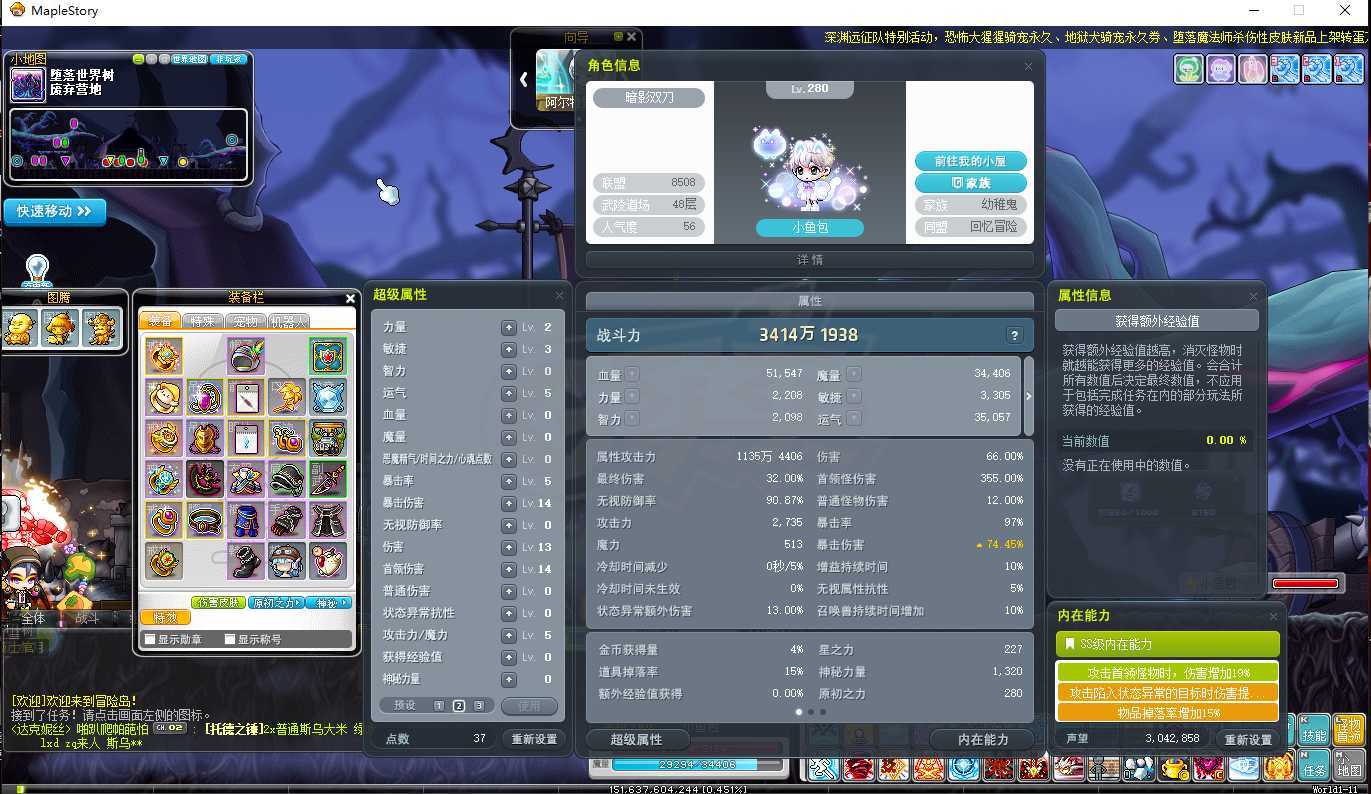Switch to the Equipment (装备) tab
The image size is (1371, 794).
click(160, 320)
